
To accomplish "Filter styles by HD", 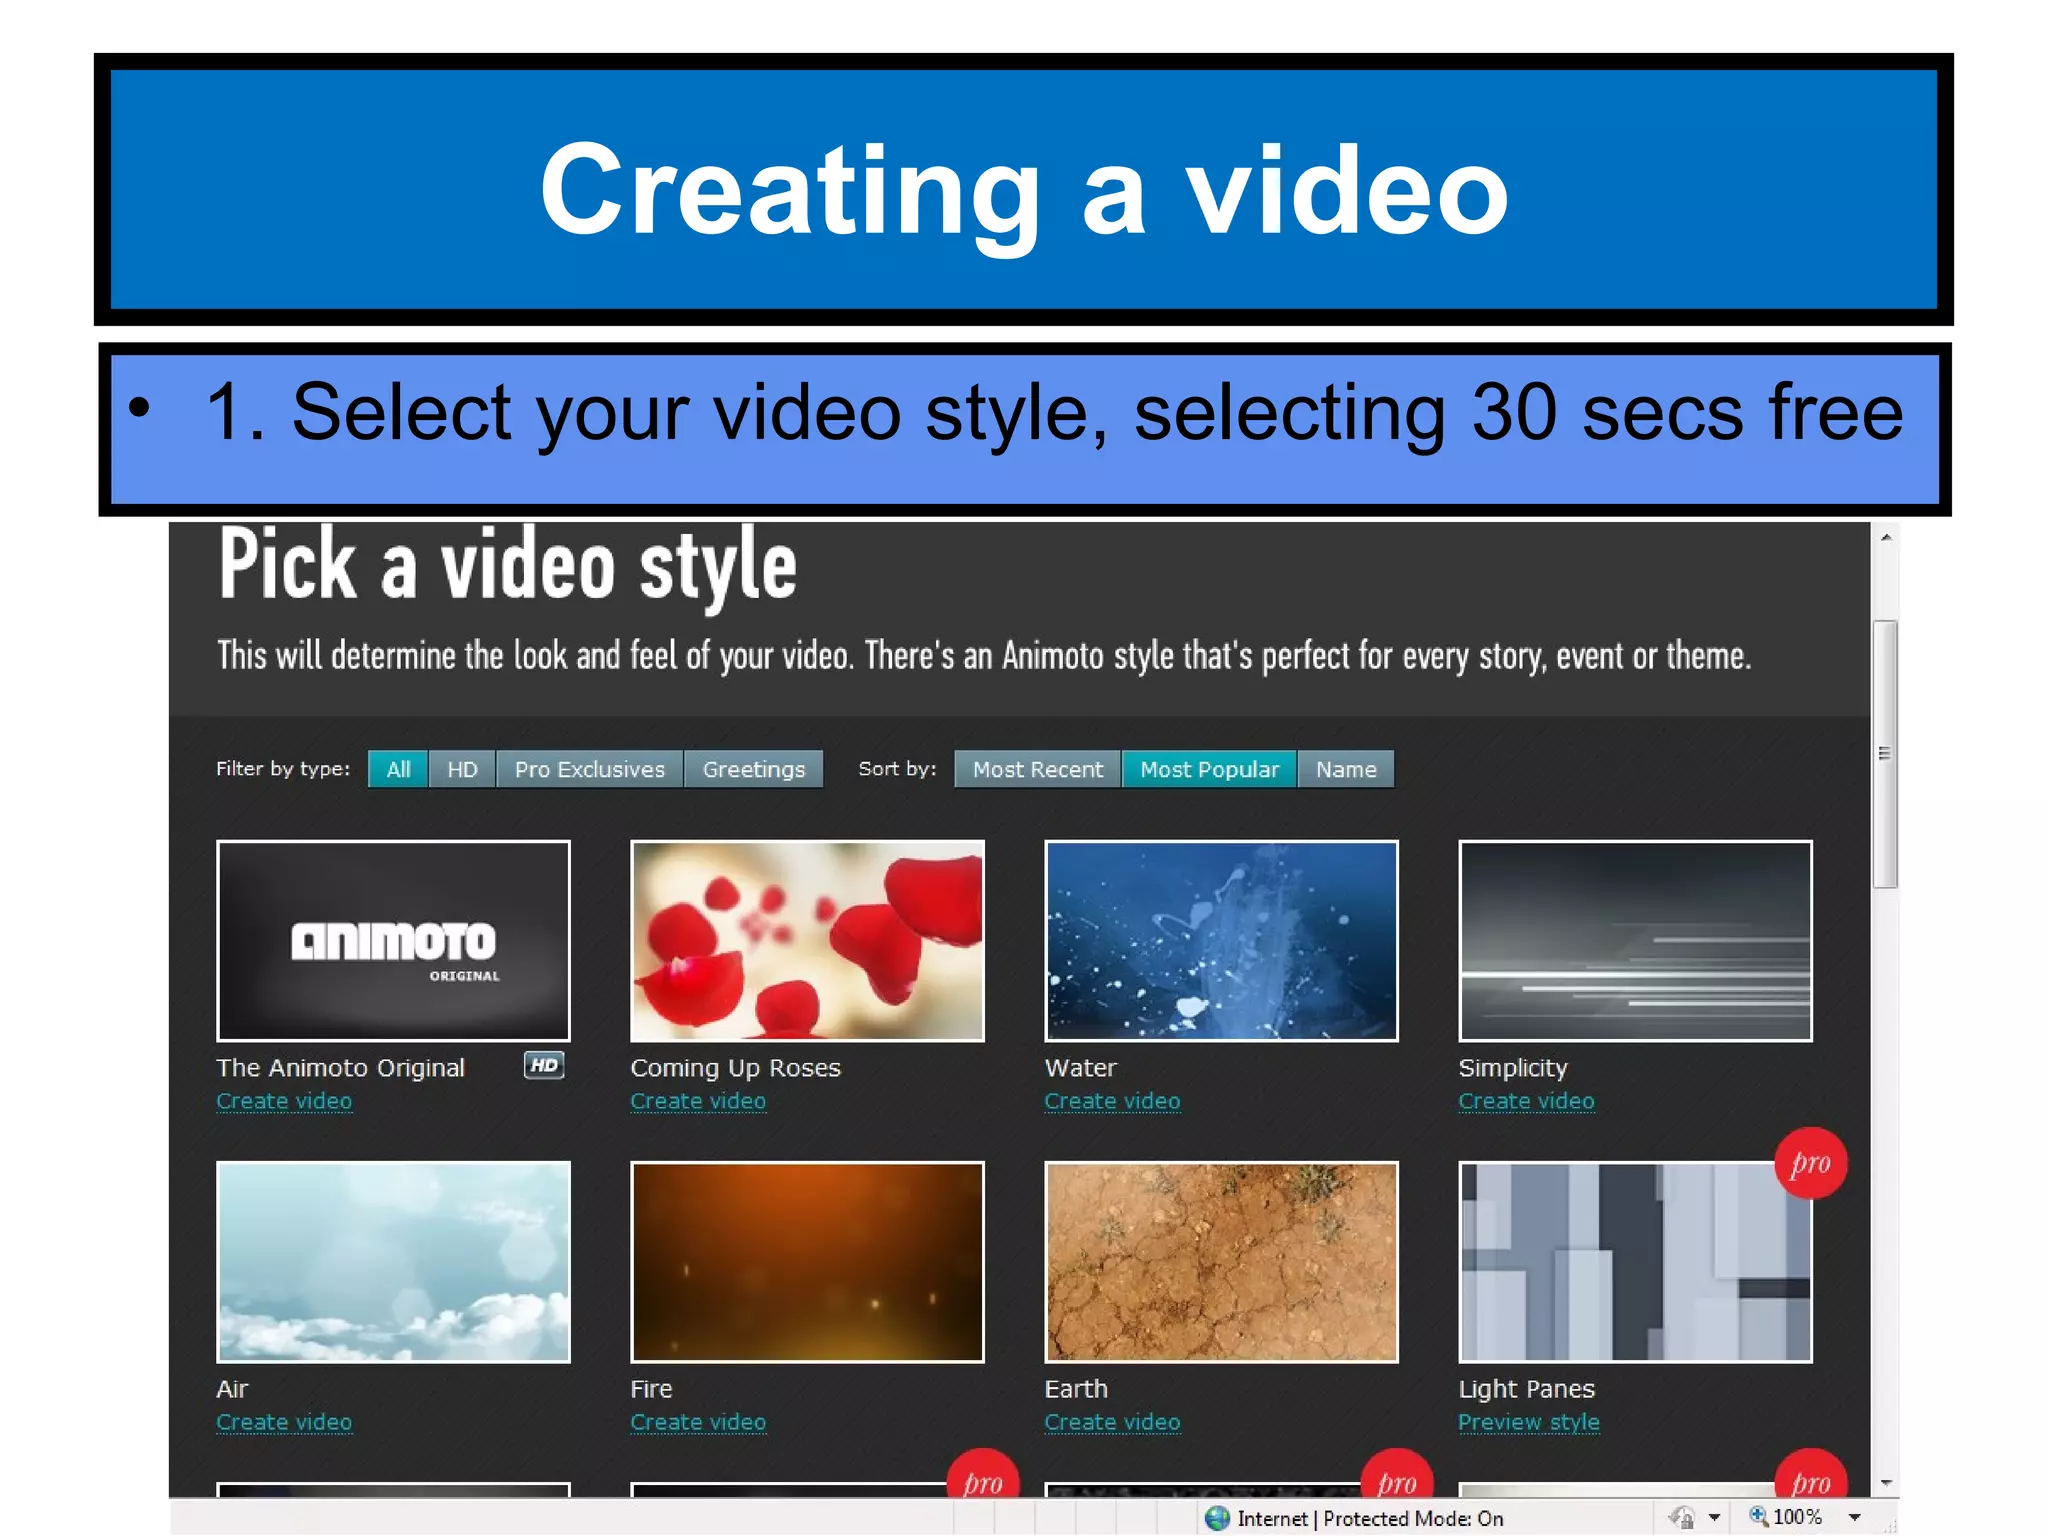I will click(462, 769).
